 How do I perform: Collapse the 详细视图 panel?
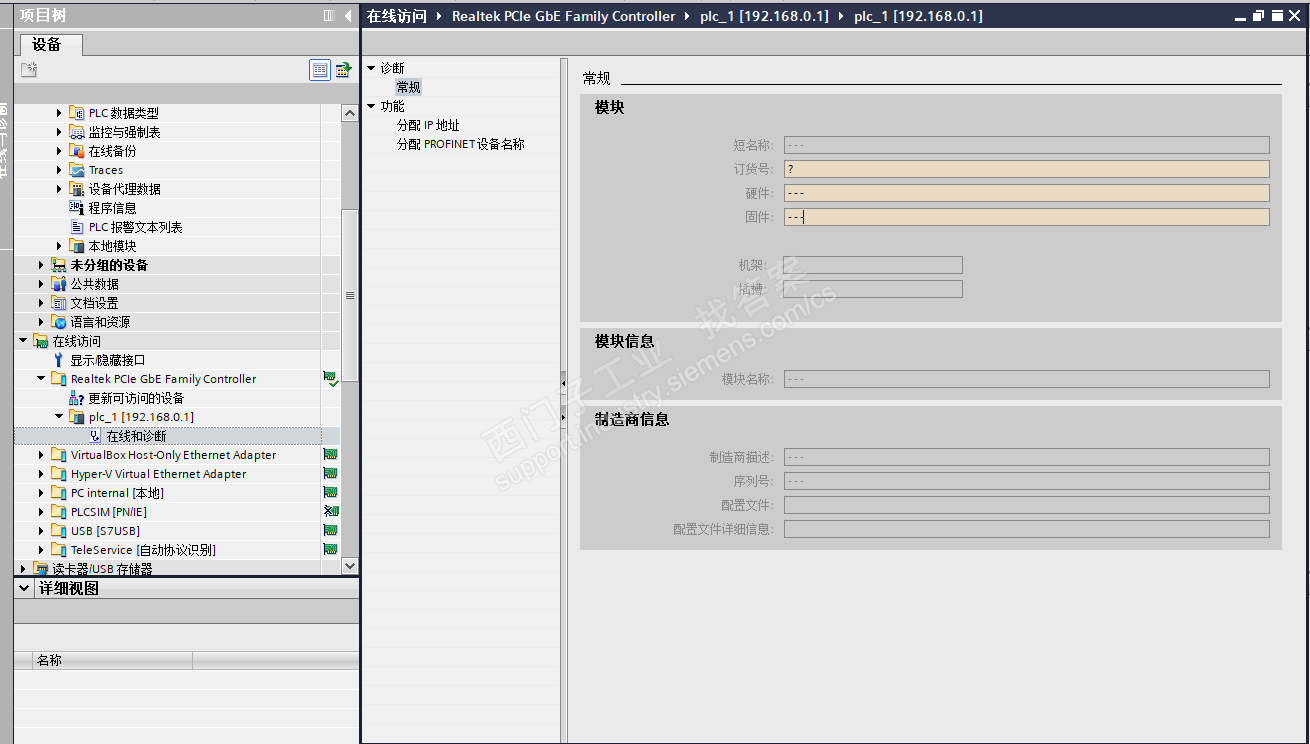(x=24, y=589)
